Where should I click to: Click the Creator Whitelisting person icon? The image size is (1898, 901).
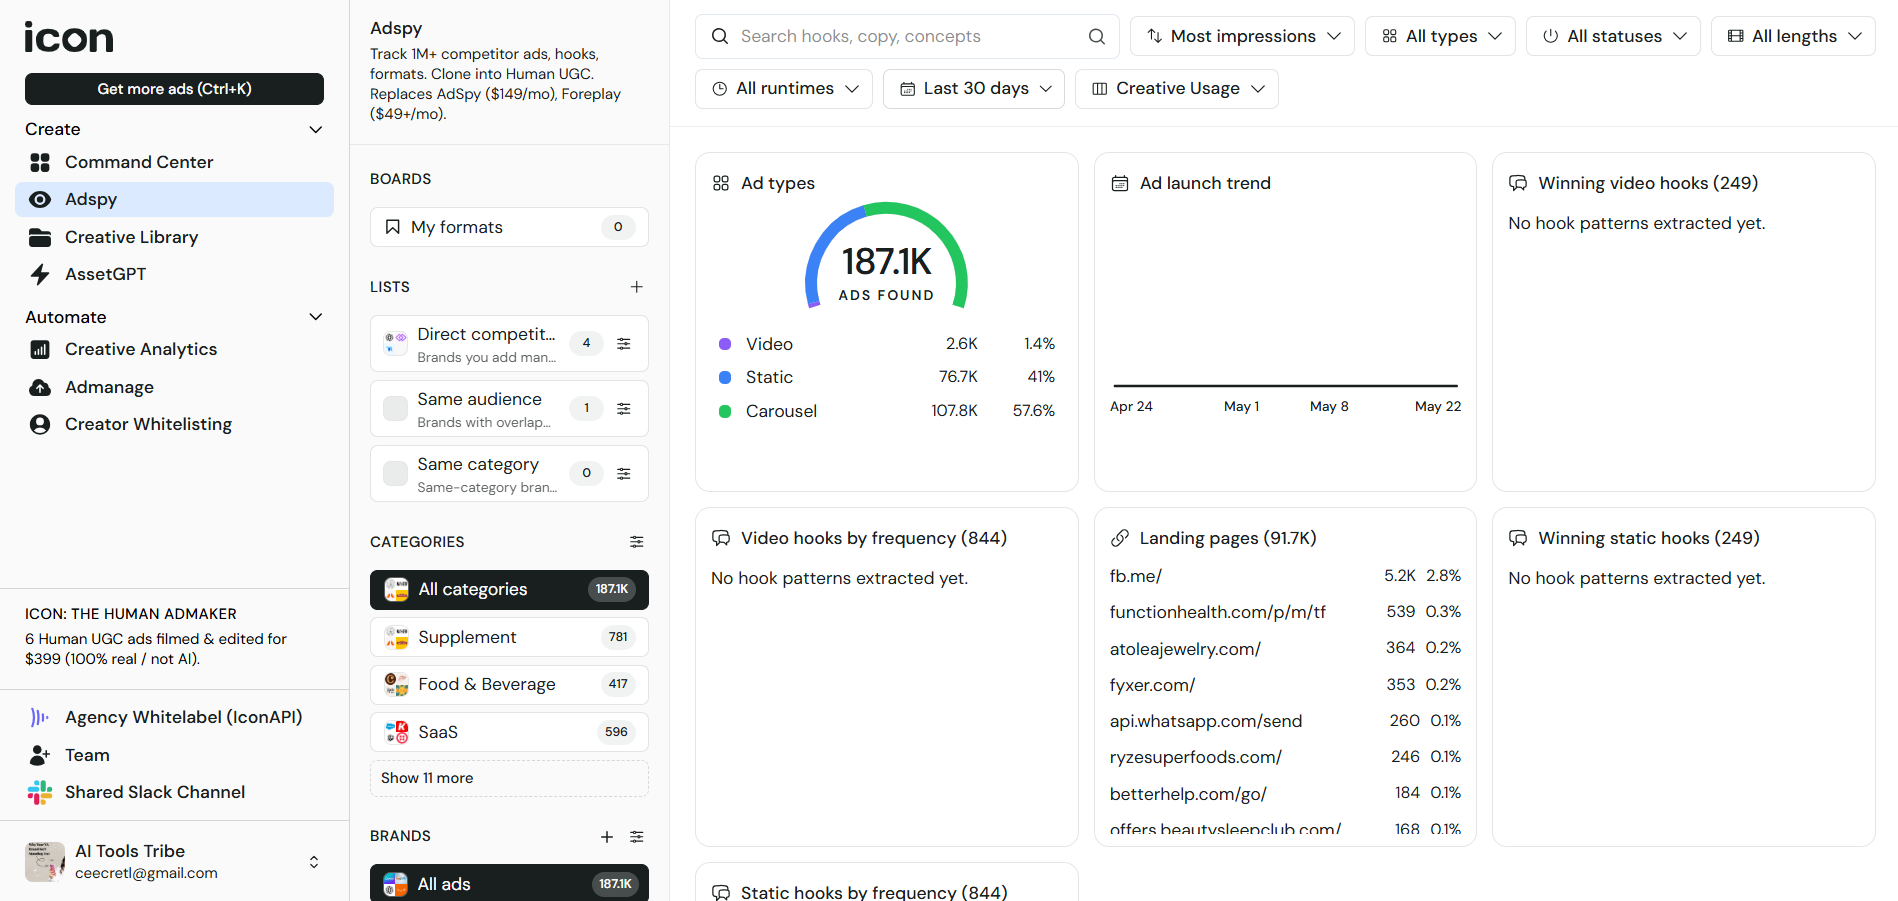pyautogui.click(x=40, y=424)
